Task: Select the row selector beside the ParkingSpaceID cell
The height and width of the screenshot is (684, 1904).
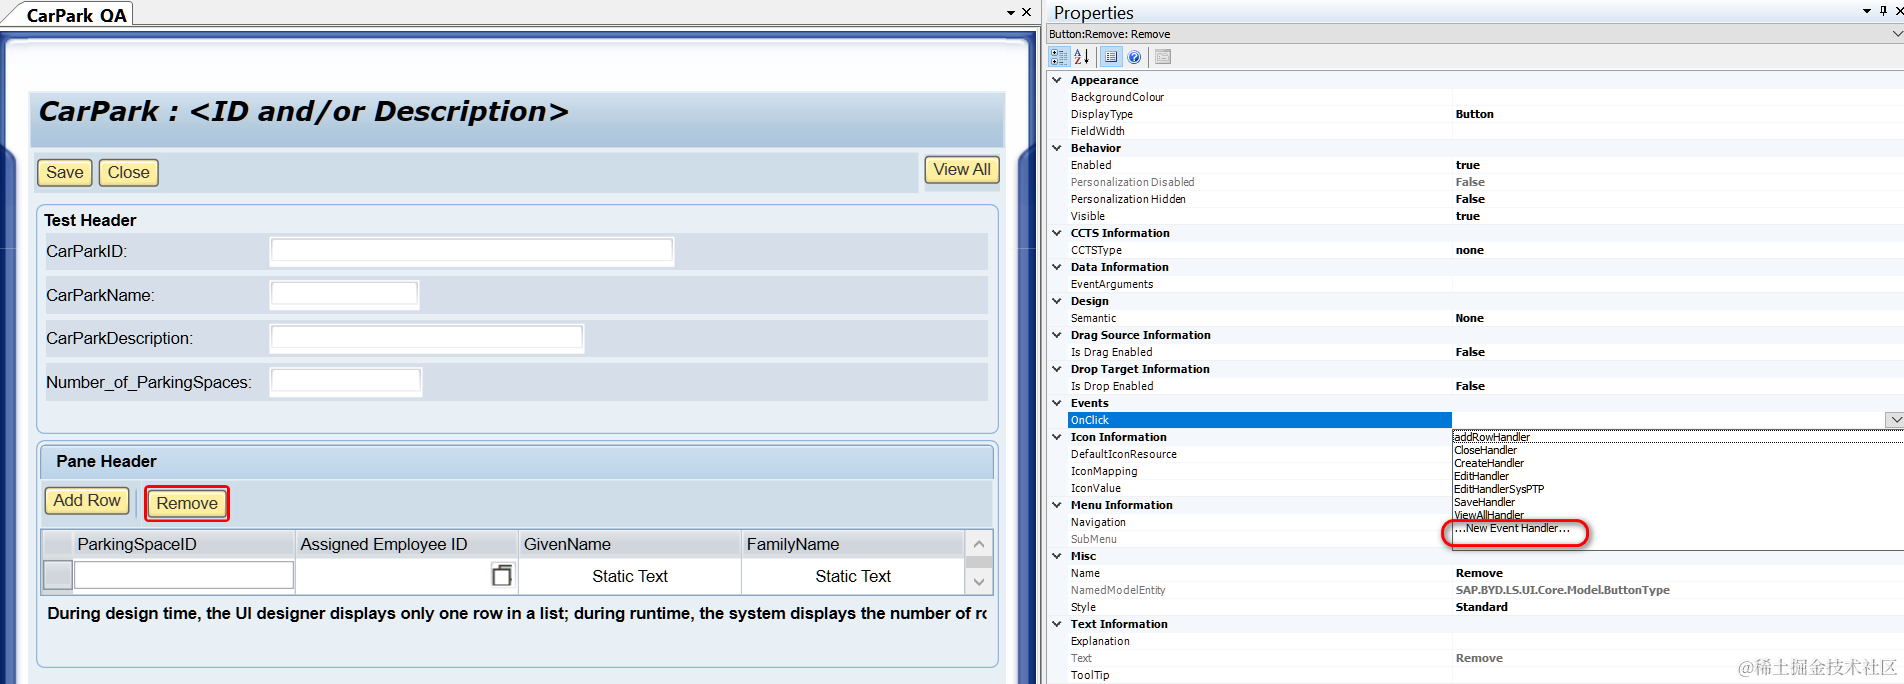Action: click(58, 575)
